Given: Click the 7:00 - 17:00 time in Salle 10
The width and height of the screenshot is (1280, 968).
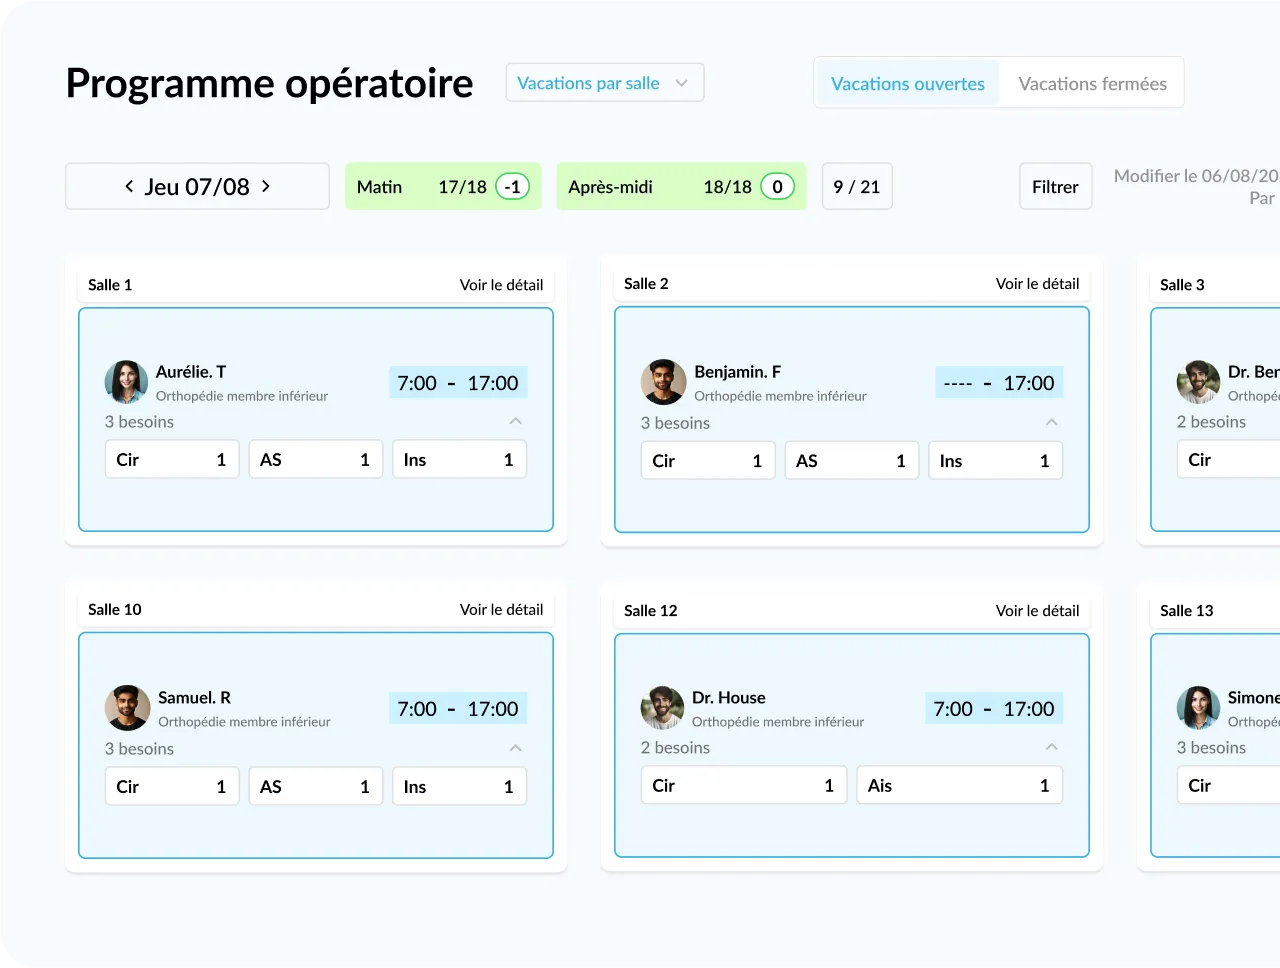Looking at the screenshot, I should point(458,709).
